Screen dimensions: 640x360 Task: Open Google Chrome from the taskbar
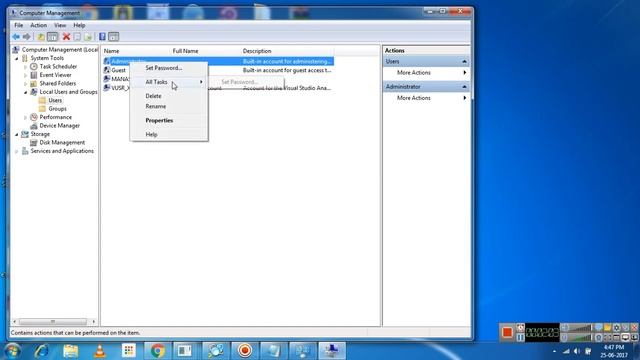click(x=158, y=351)
